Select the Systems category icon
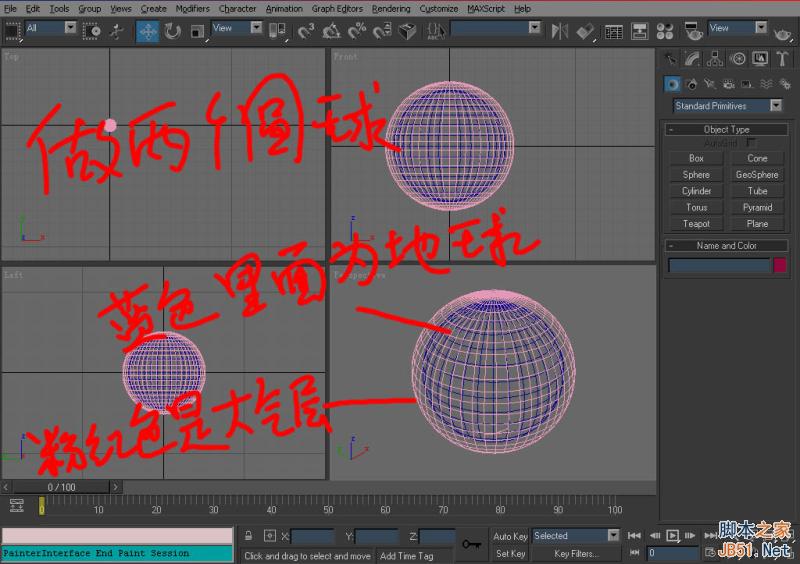Image resolution: width=800 pixels, height=564 pixels. click(x=785, y=84)
